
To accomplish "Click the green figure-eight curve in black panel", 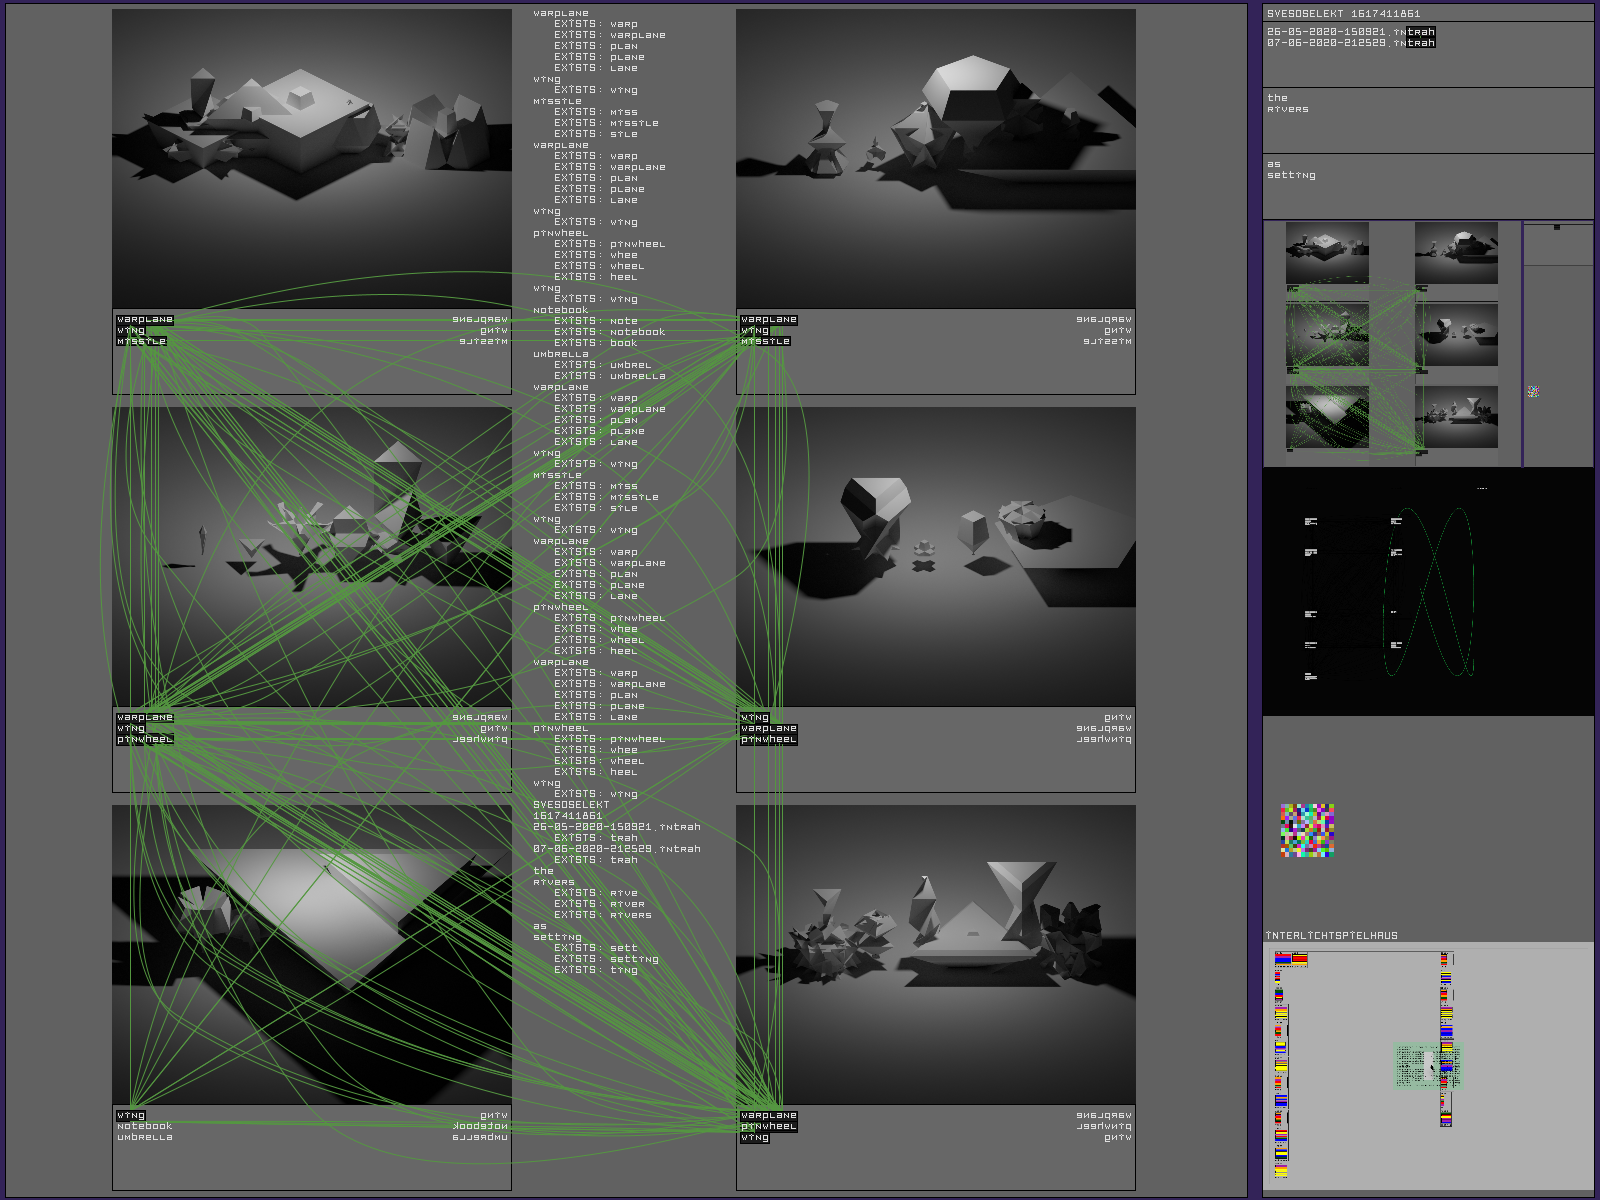I will coord(1432,590).
